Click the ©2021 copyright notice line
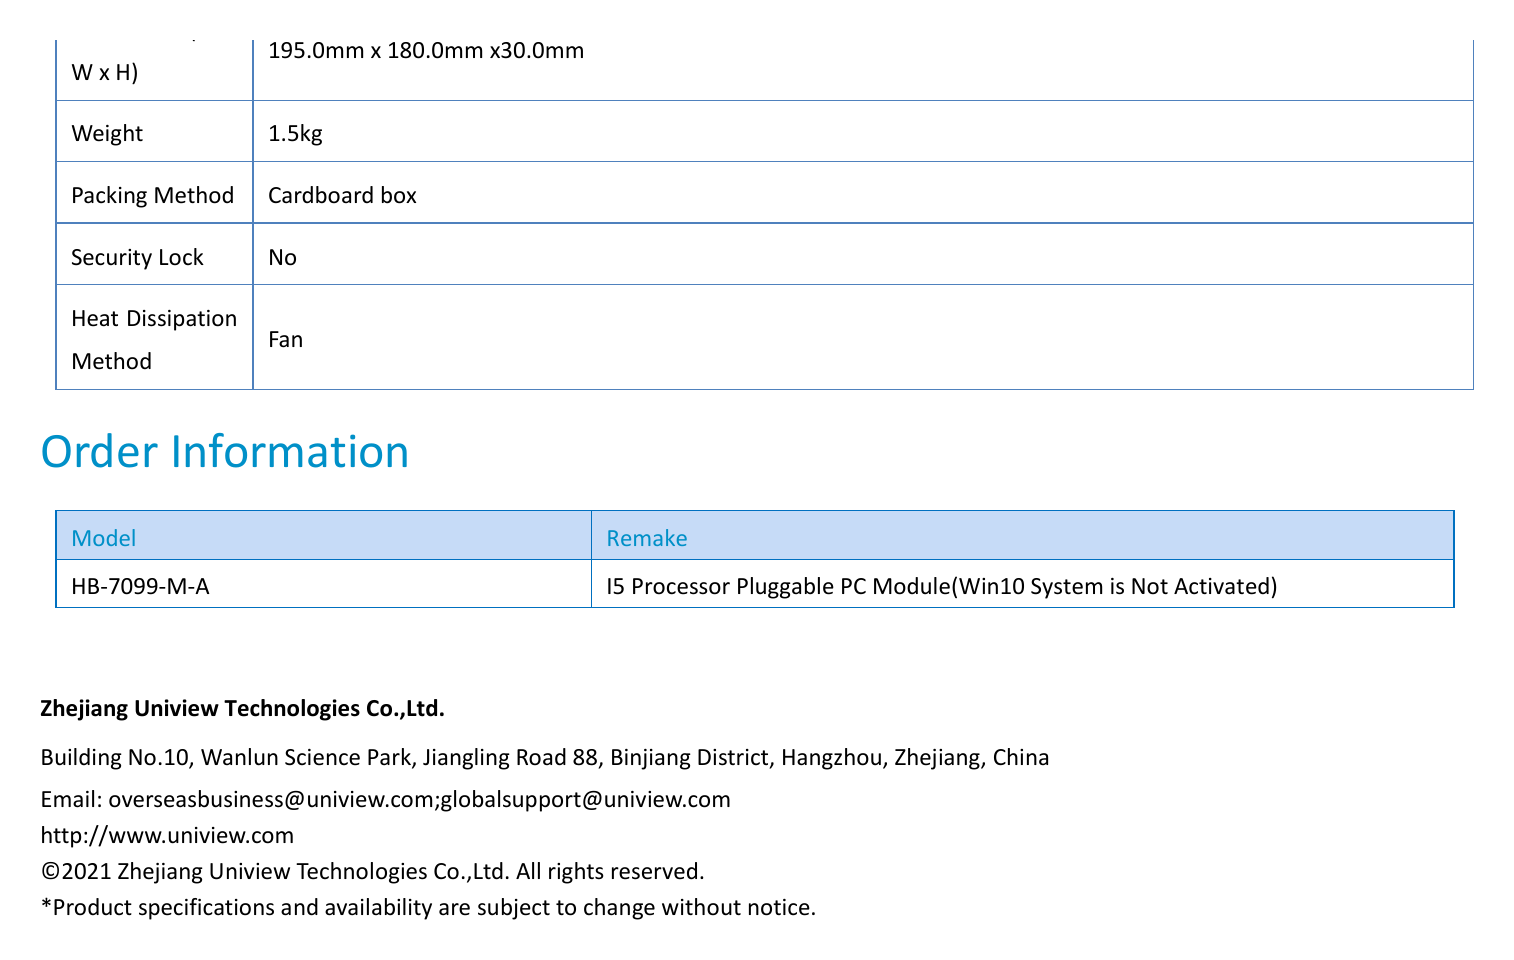The height and width of the screenshot is (960, 1514). click(x=372, y=871)
